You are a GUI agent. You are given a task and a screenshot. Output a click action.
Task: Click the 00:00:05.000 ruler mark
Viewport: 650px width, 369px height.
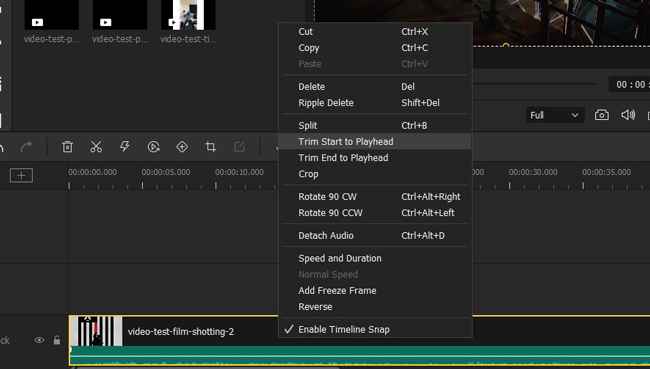click(166, 172)
